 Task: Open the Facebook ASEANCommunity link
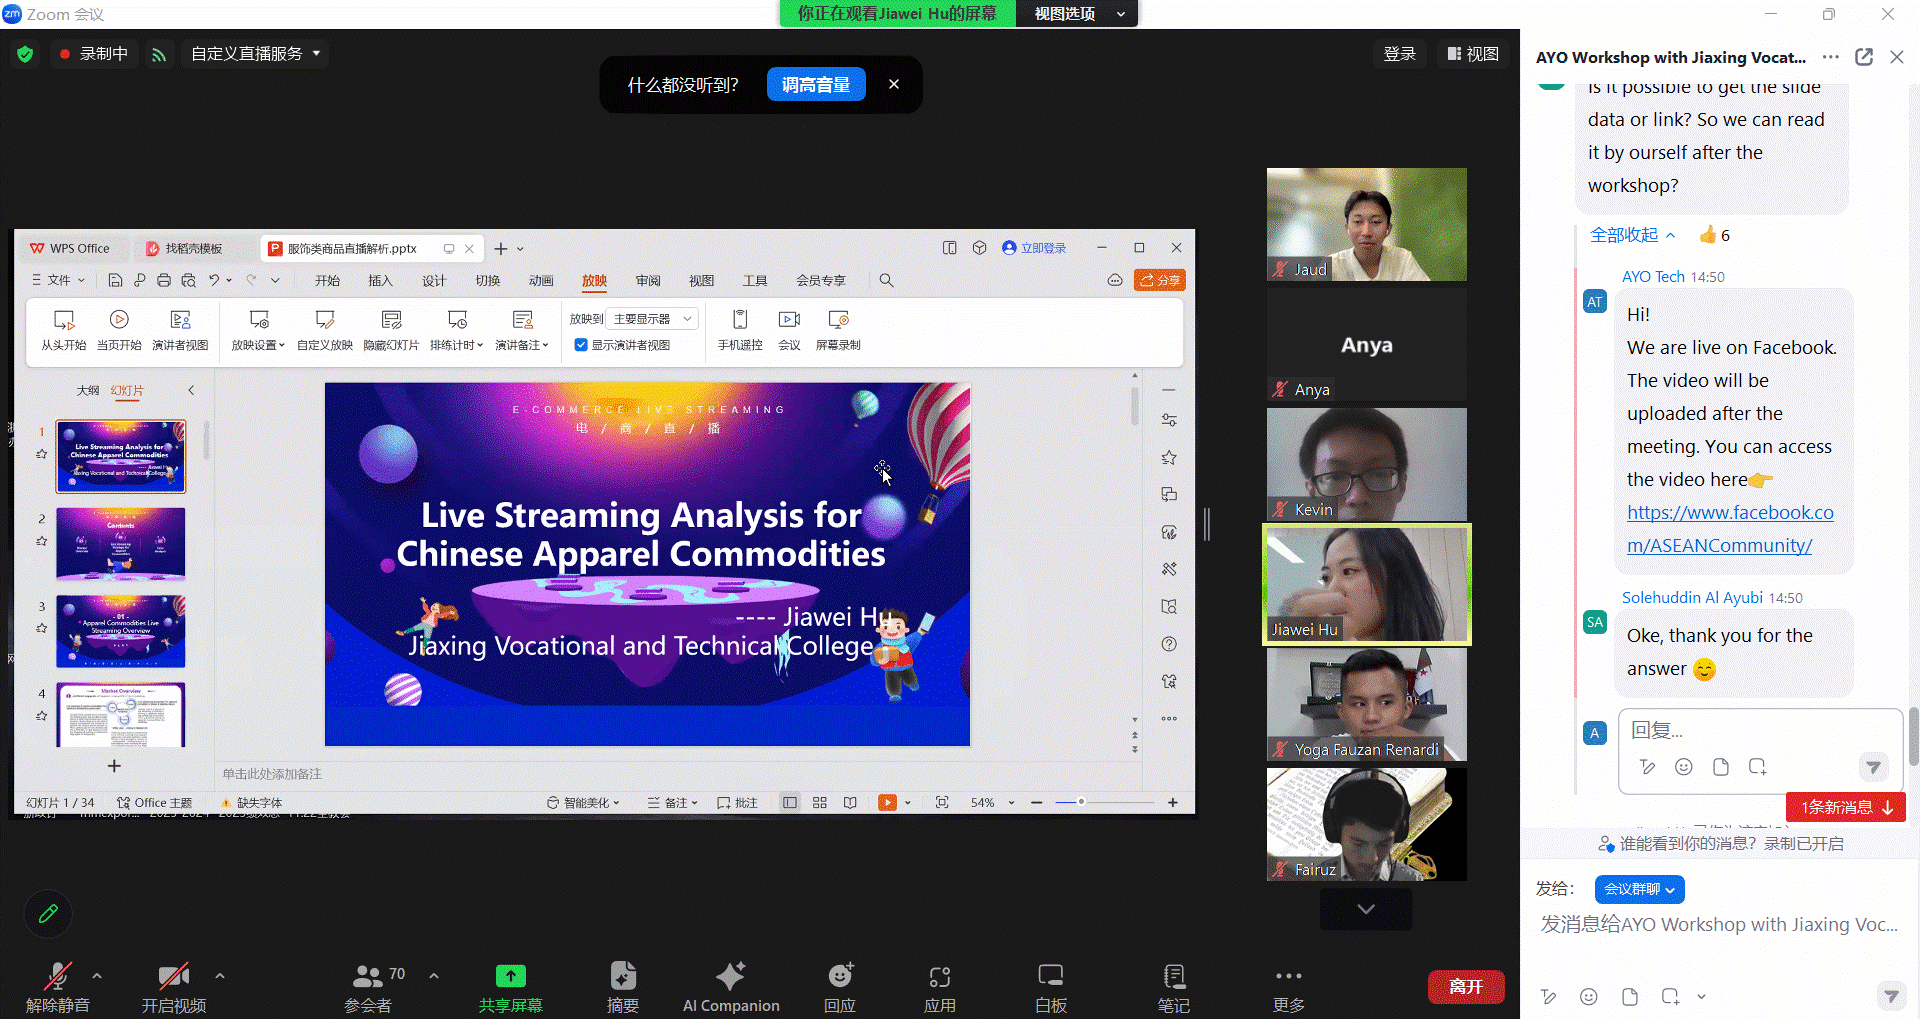point(1729,529)
